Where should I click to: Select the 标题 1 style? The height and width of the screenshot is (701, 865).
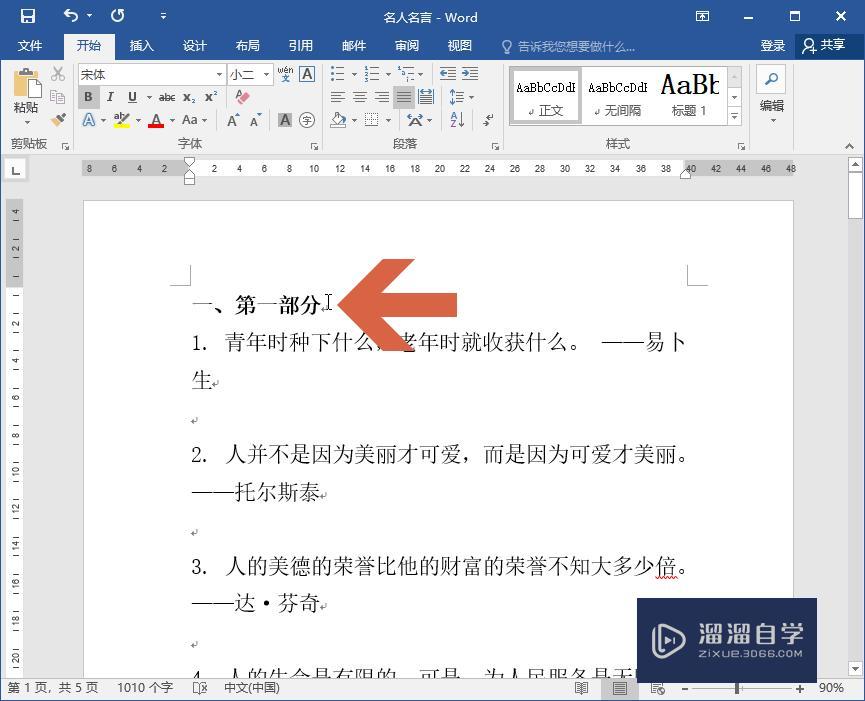tap(690, 96)
